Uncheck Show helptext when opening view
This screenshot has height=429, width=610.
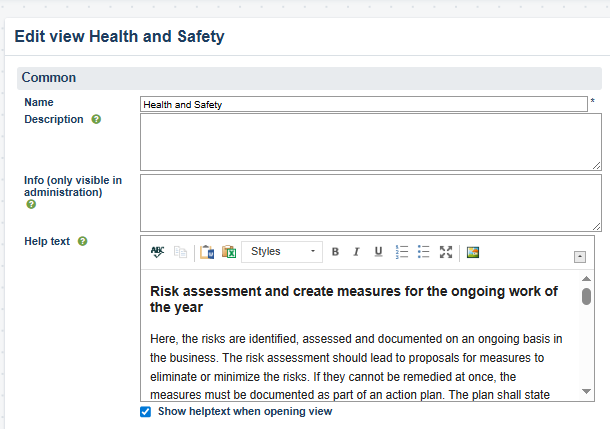(146, 412)
